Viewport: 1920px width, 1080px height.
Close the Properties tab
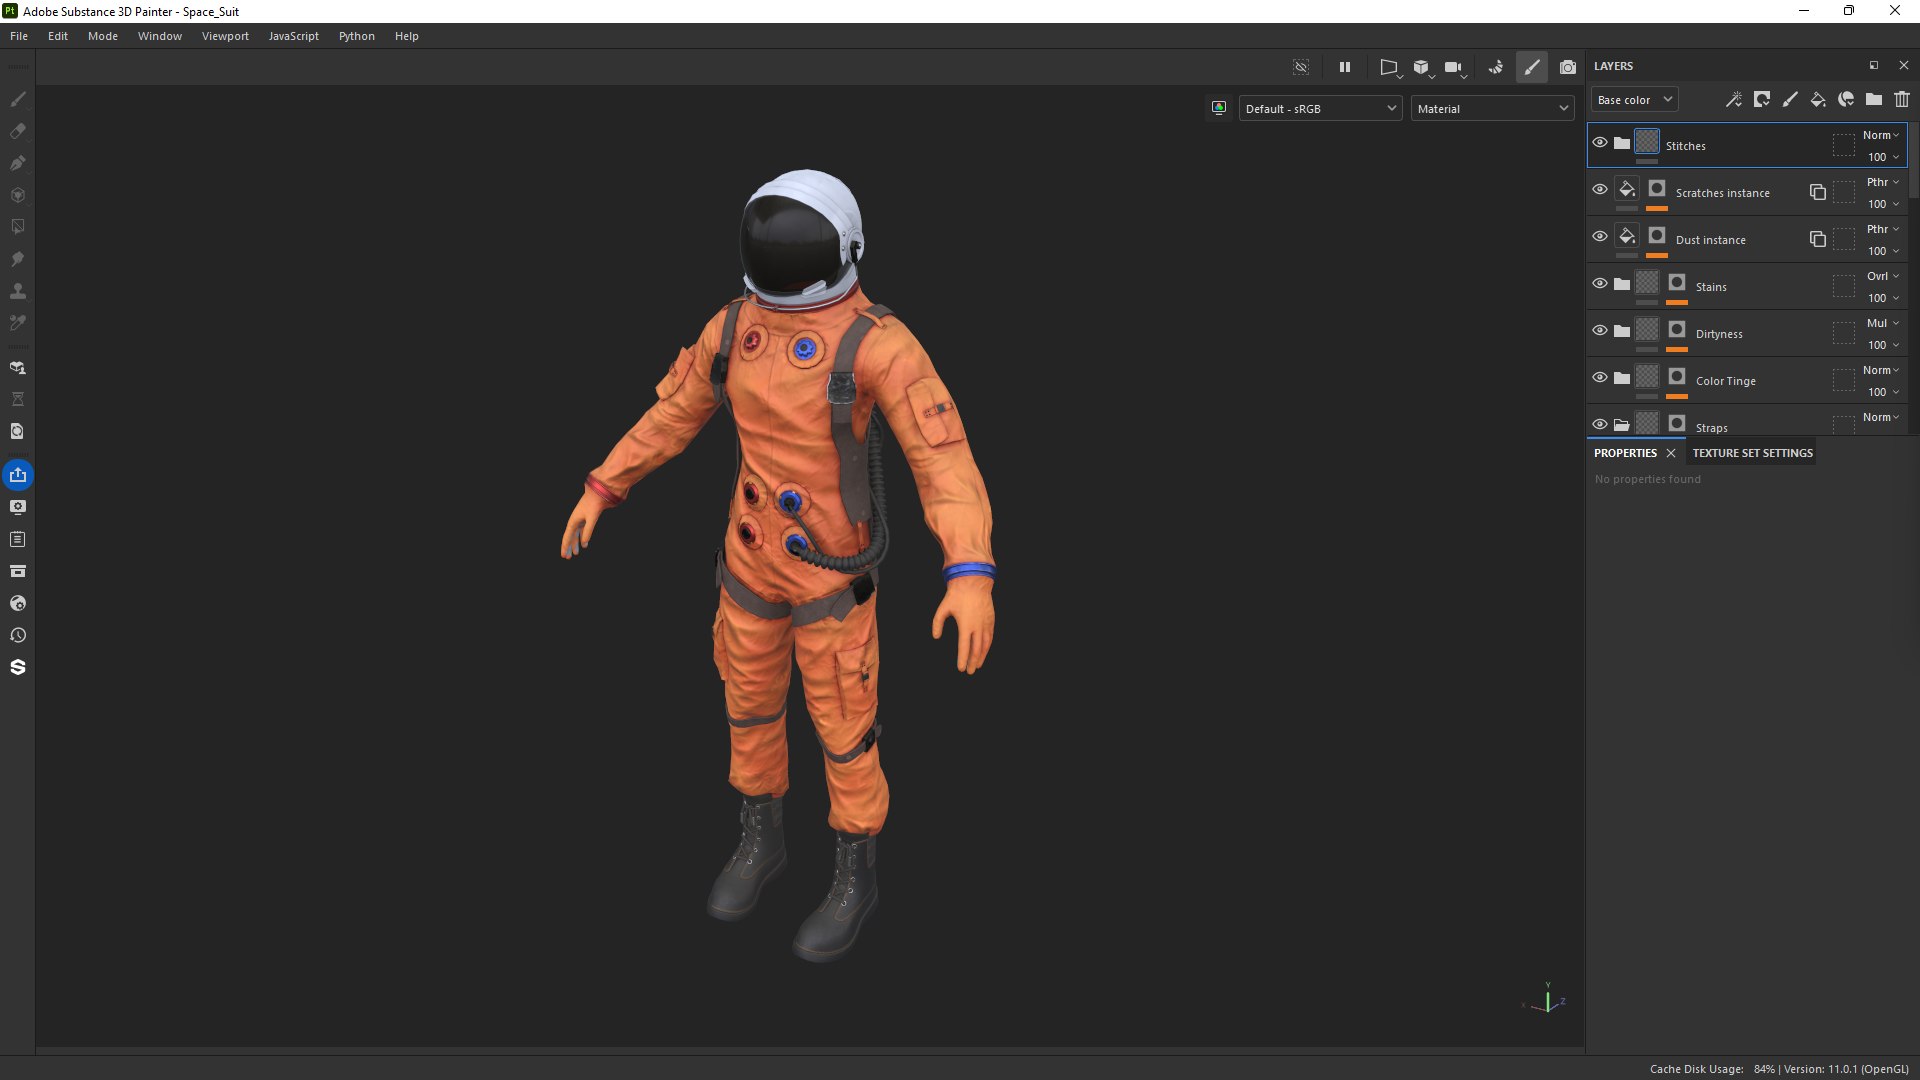(1671, 453)
